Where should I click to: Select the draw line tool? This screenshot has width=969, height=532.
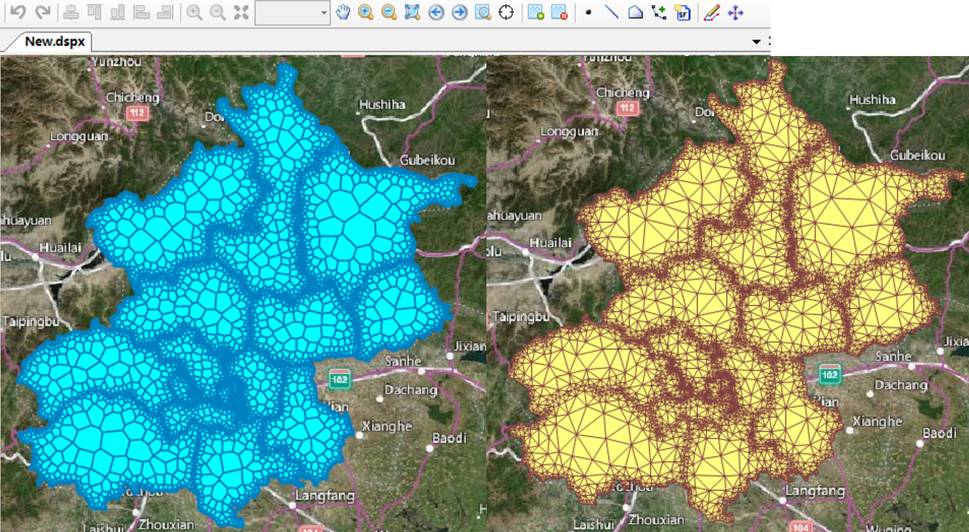tap(611, 13)
